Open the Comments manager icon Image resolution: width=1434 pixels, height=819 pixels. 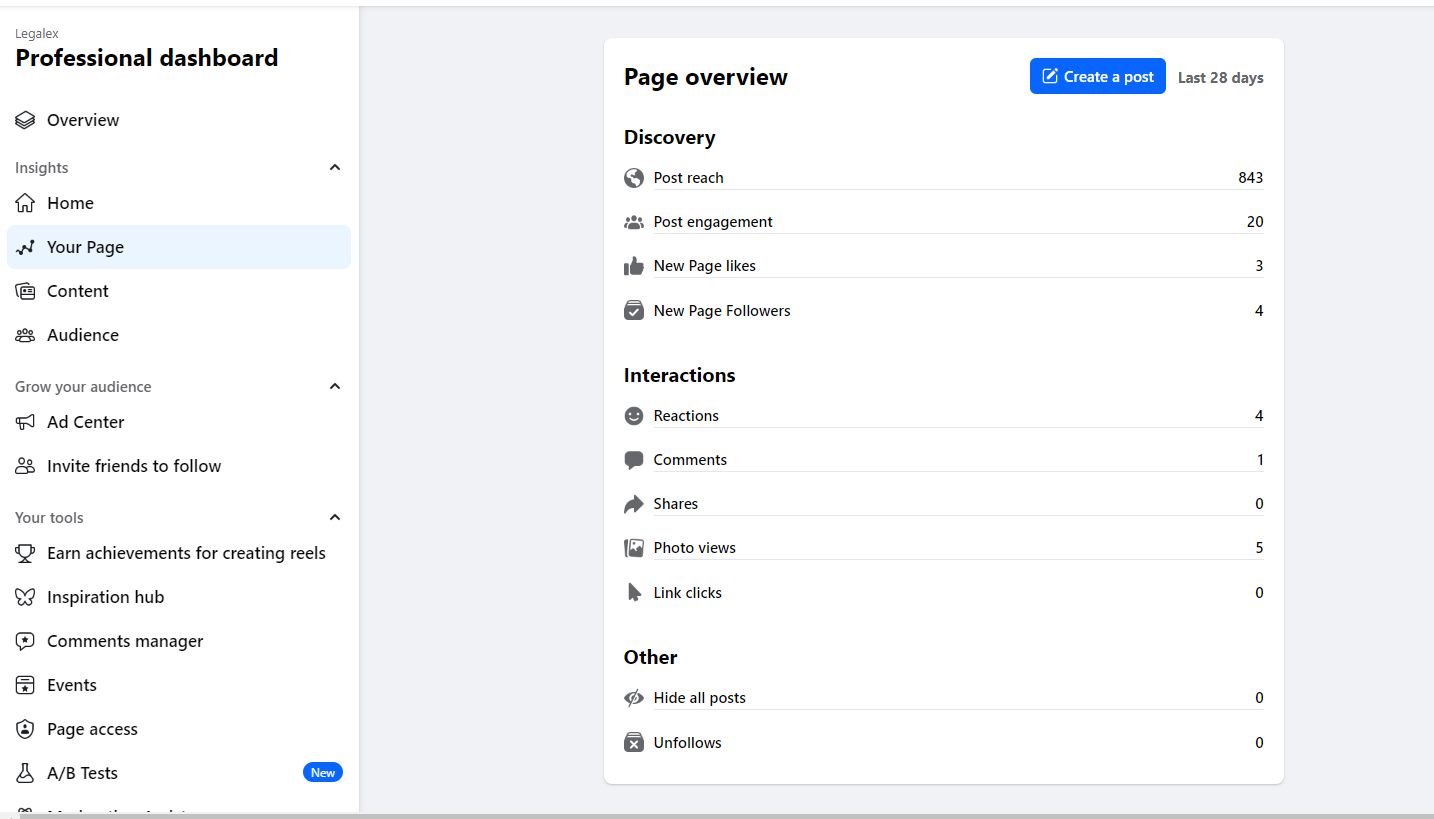pos(25,641)
